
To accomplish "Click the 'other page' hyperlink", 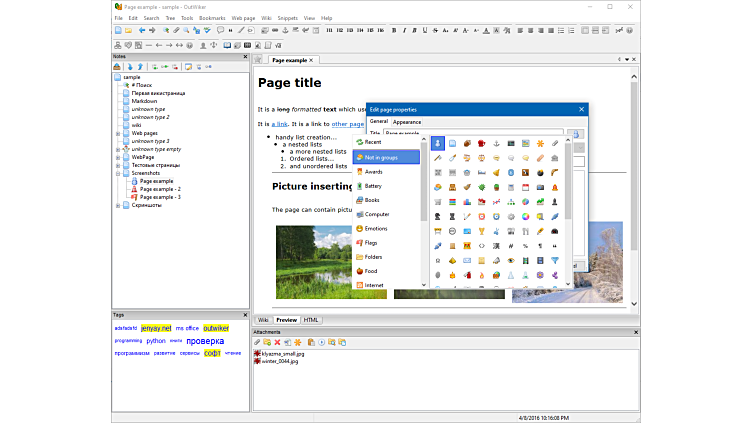I will tap(348, 124).
